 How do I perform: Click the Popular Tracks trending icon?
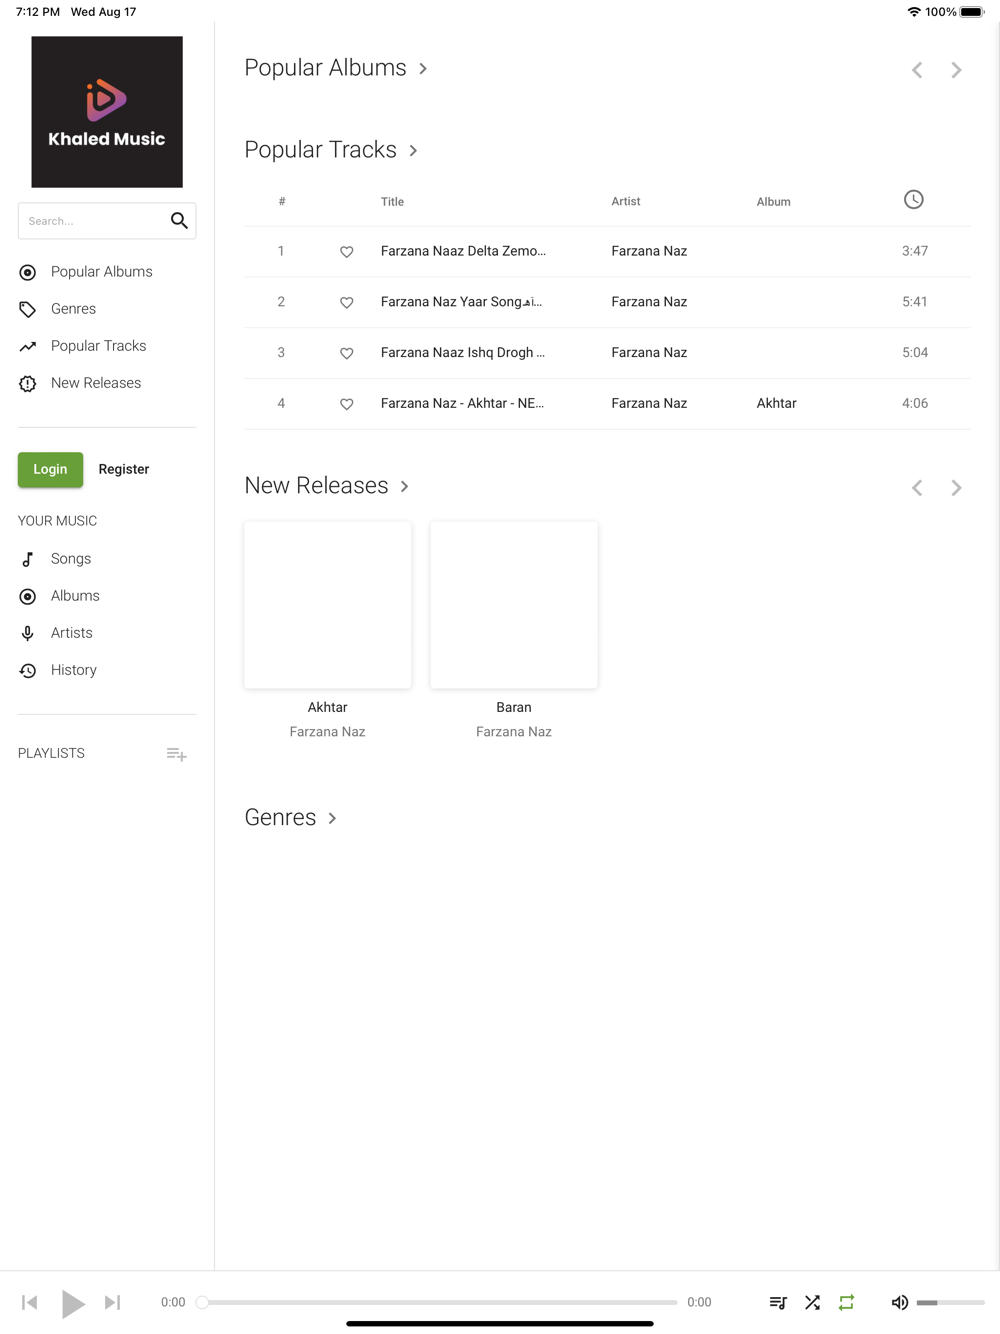pos(28,346)
